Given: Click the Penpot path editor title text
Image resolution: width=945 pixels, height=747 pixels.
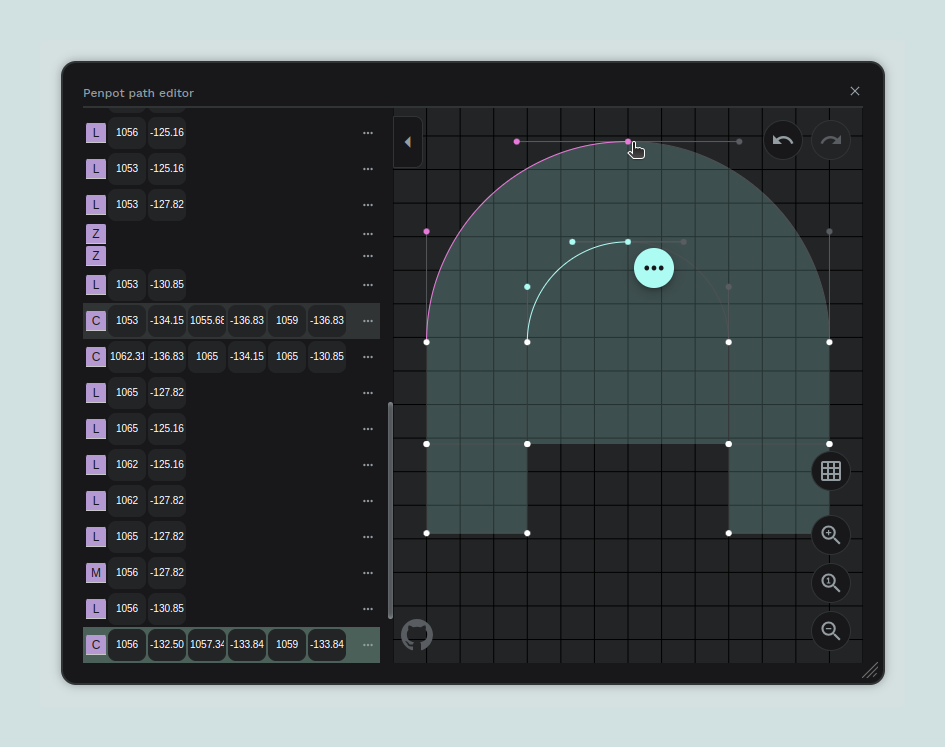Looking at the screenshot, I should [x=139, y=93].
